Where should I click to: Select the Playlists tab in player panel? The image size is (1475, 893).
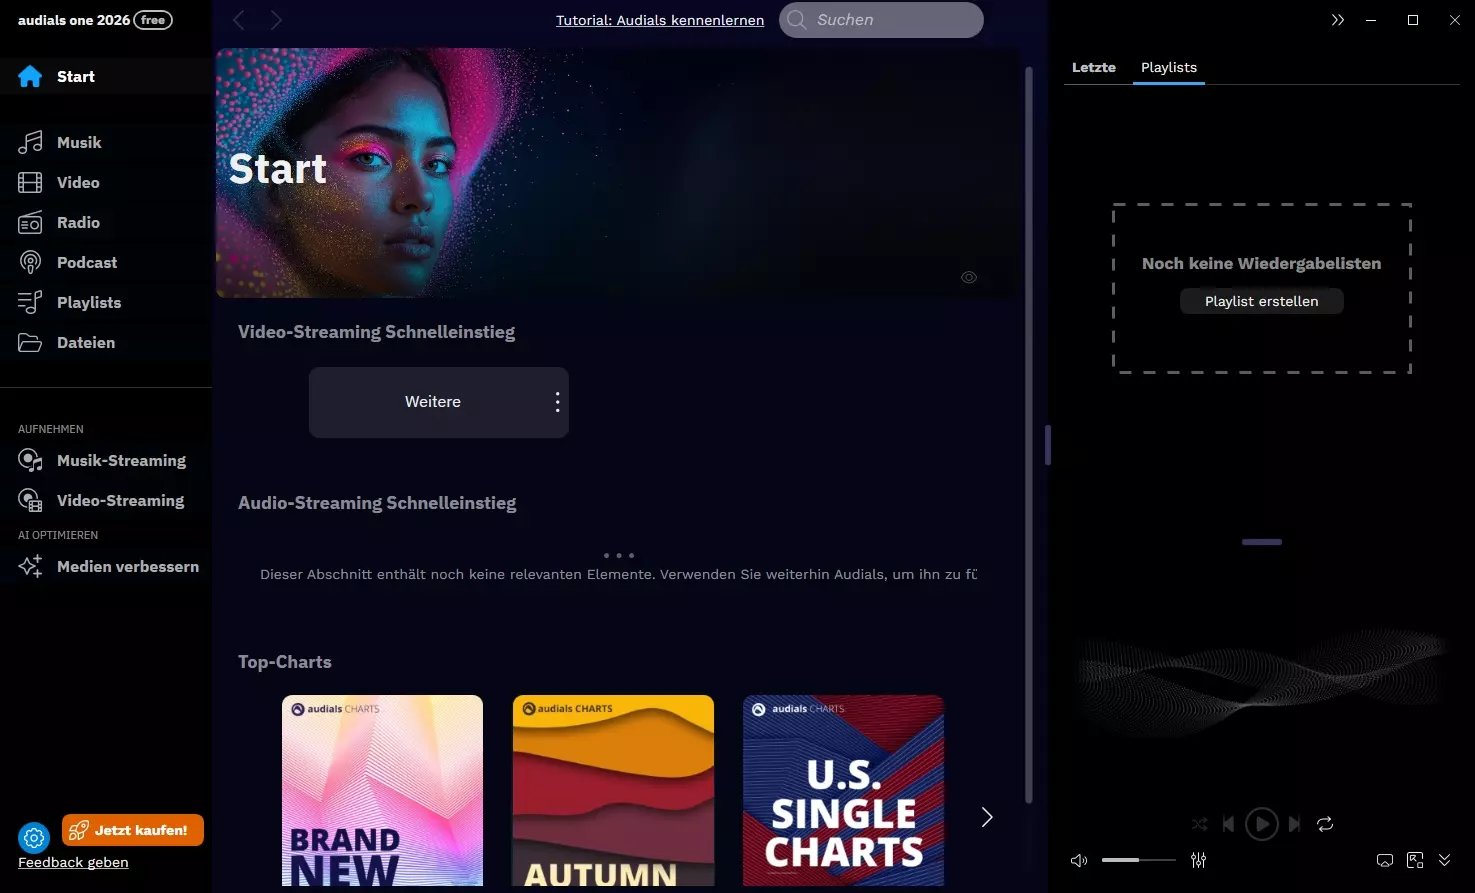[x=1169, y=67]
